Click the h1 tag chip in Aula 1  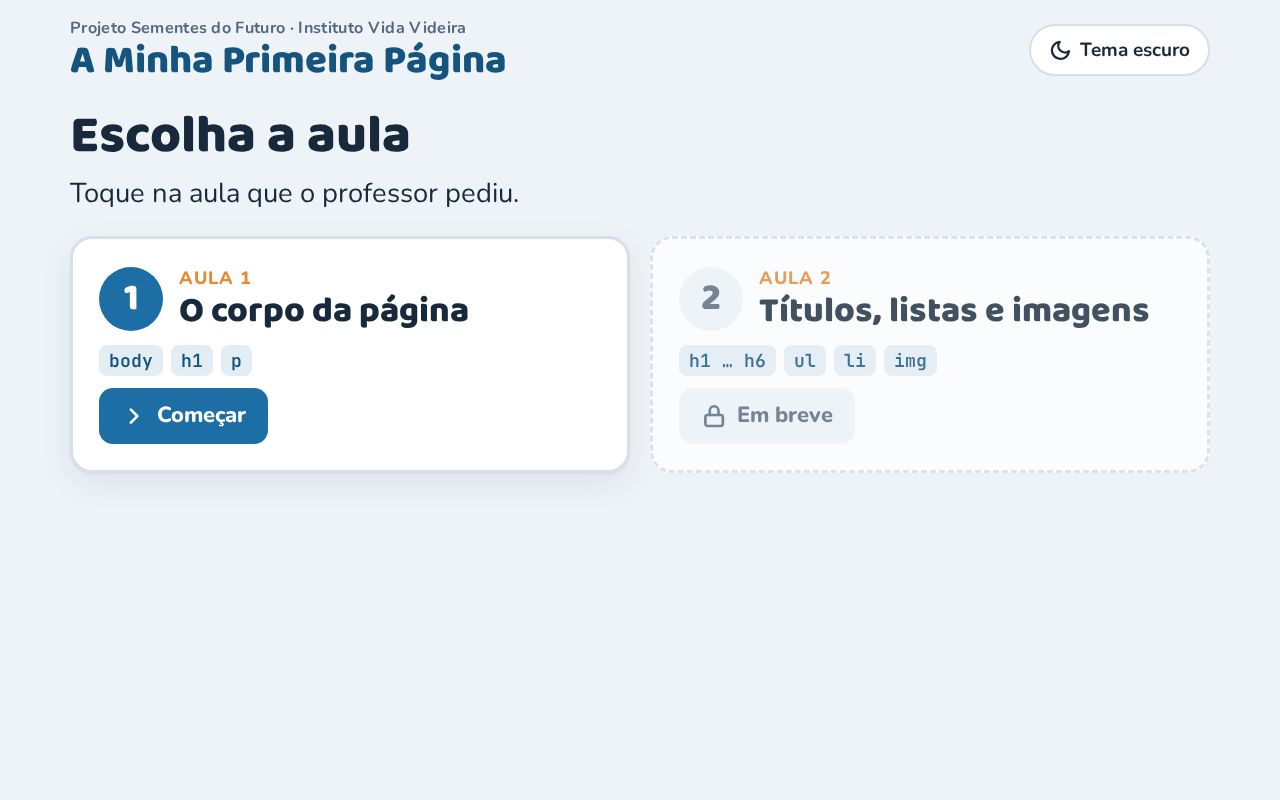pos(192,361)
